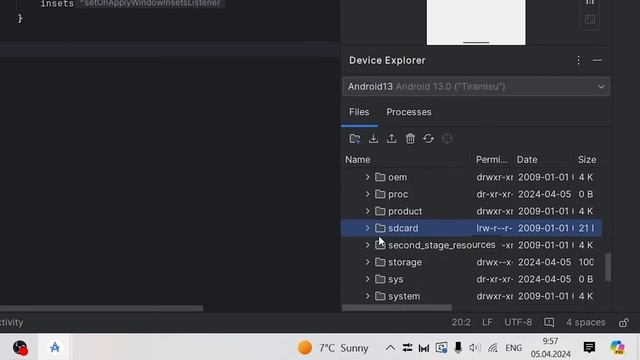
Task: Click the reader mode status bar icon
Action: click(549, 322)
